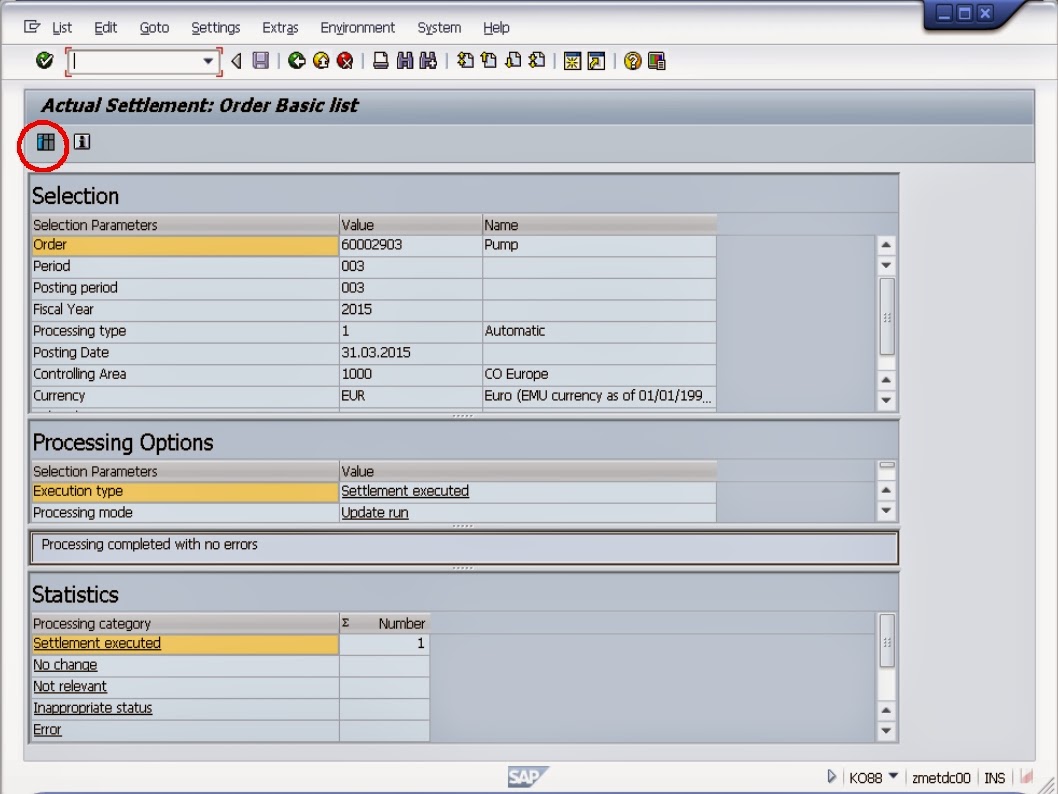Click the green Back arrow icon

296,61
